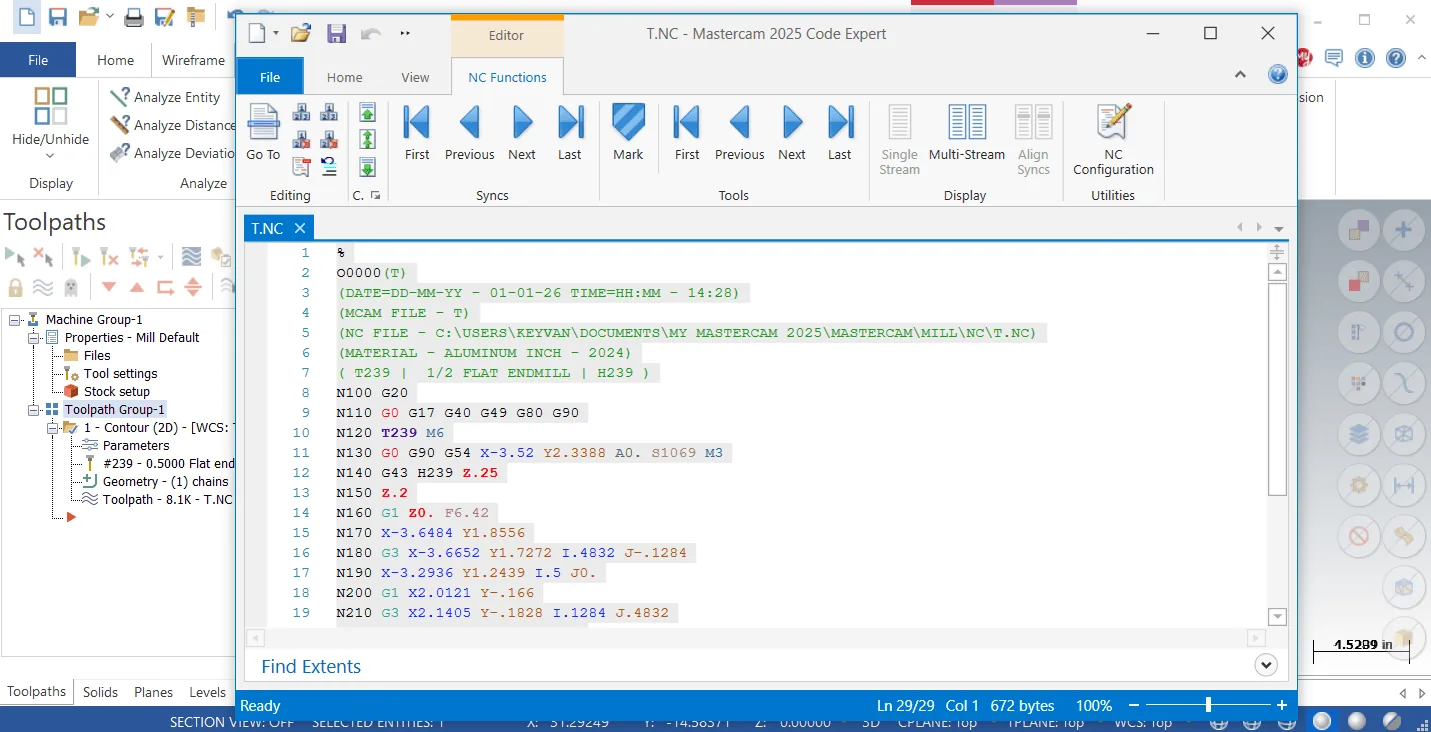Switch to Solids tab at panel bottom
1431x732 pixels.
point(100,692)
